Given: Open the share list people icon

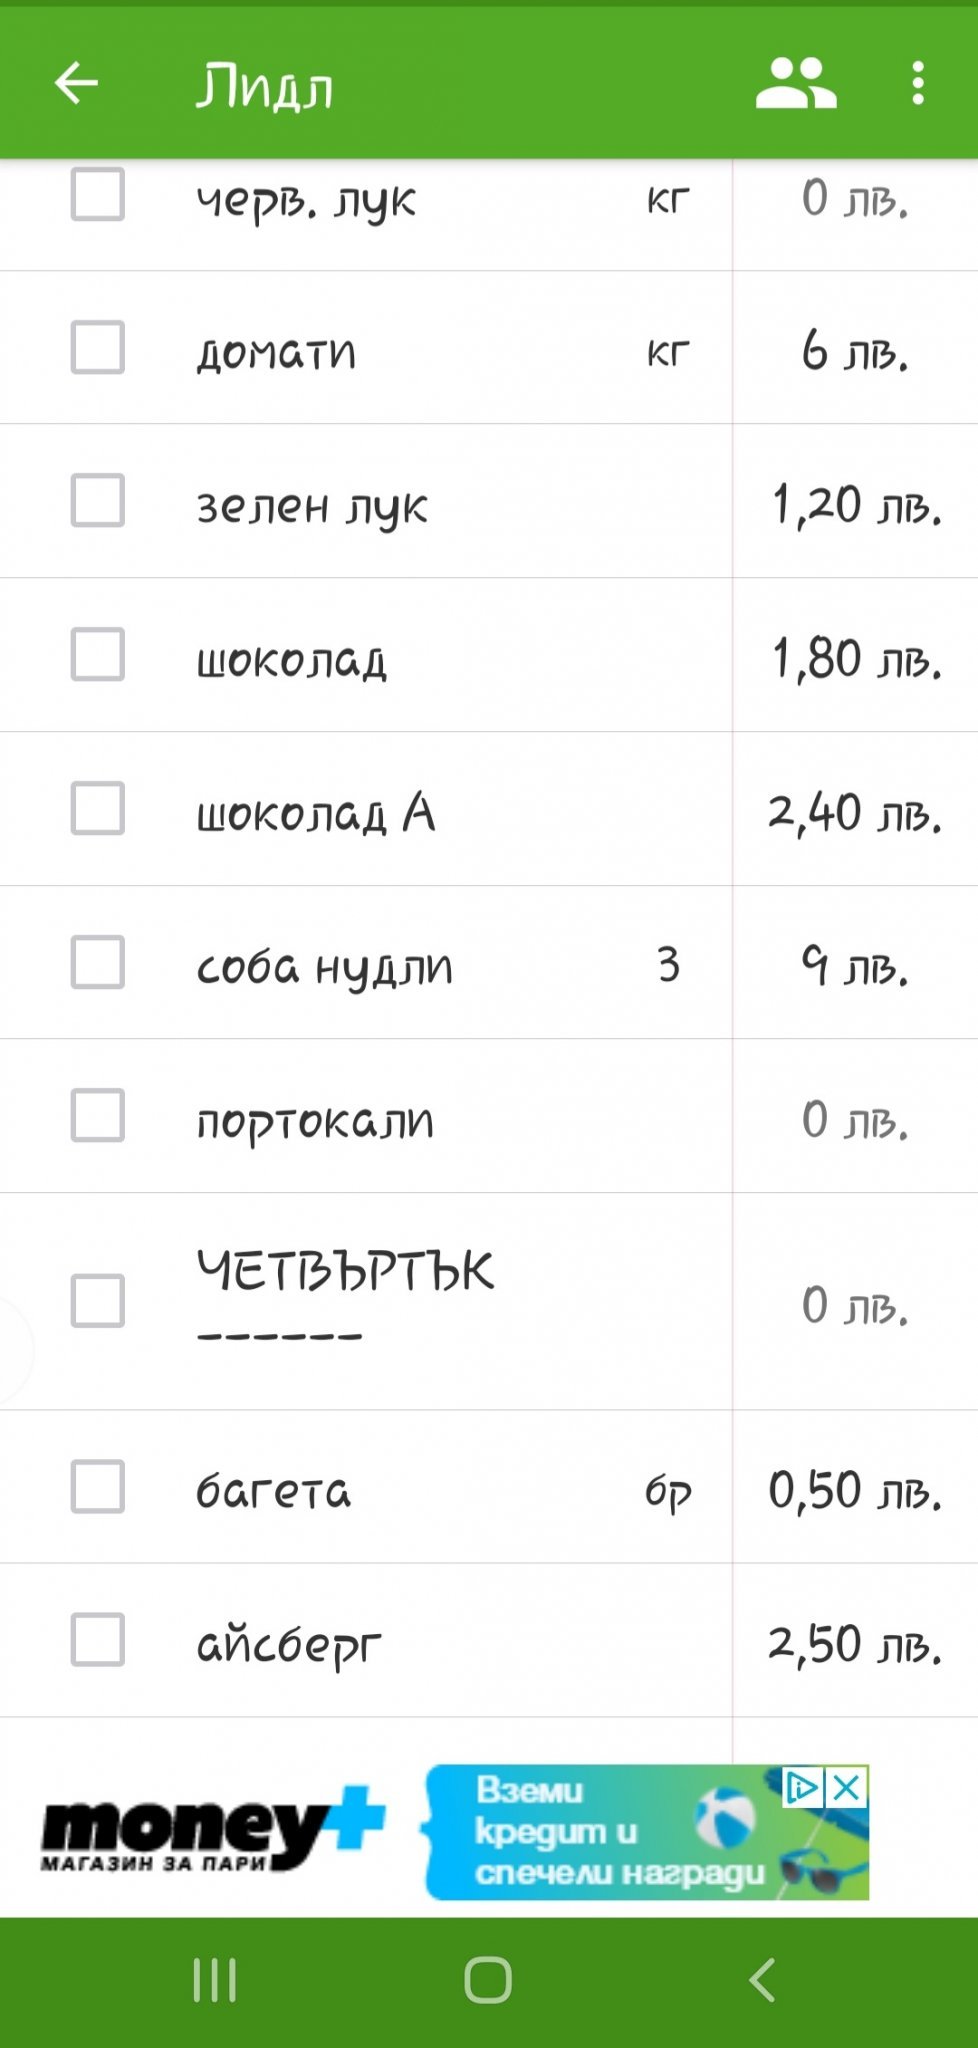Looking at the screenshot, I should coord(795,83).
